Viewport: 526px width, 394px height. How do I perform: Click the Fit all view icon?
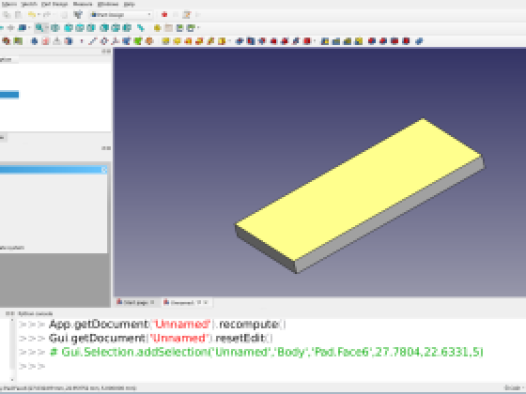[39, 28]
